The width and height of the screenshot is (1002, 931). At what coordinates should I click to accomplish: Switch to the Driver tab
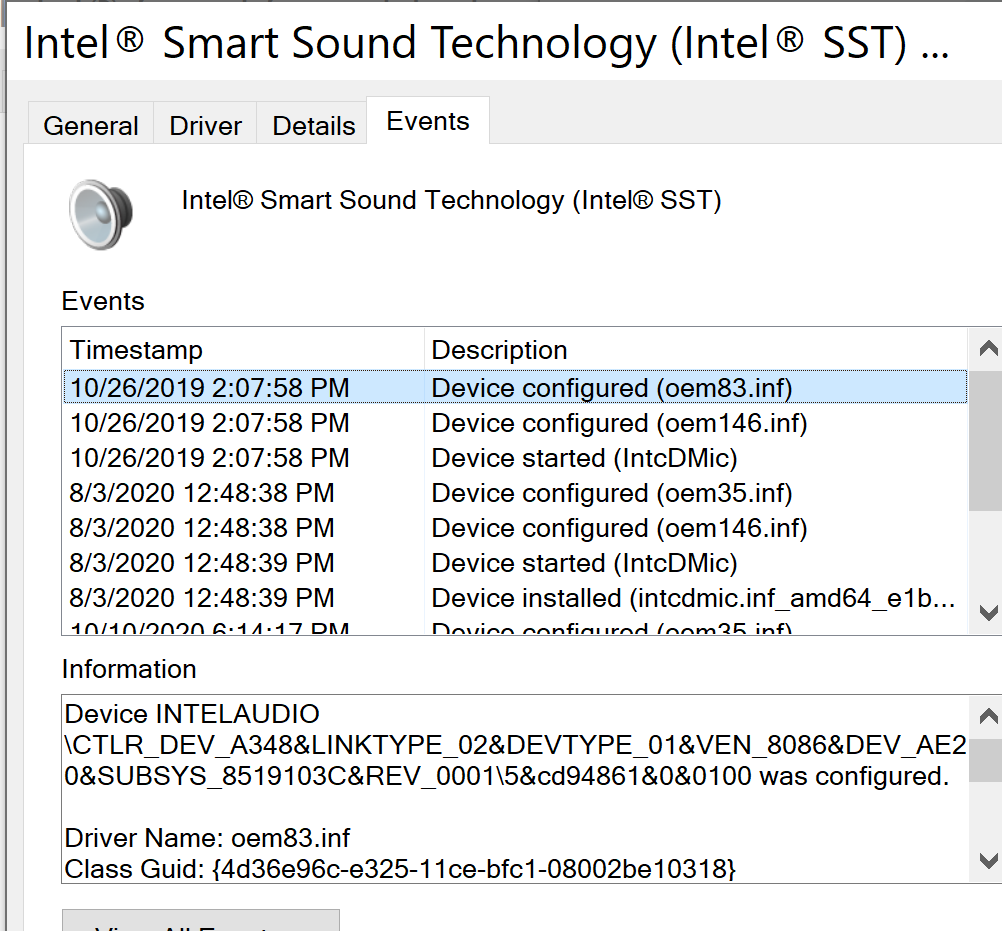[204, 124]
